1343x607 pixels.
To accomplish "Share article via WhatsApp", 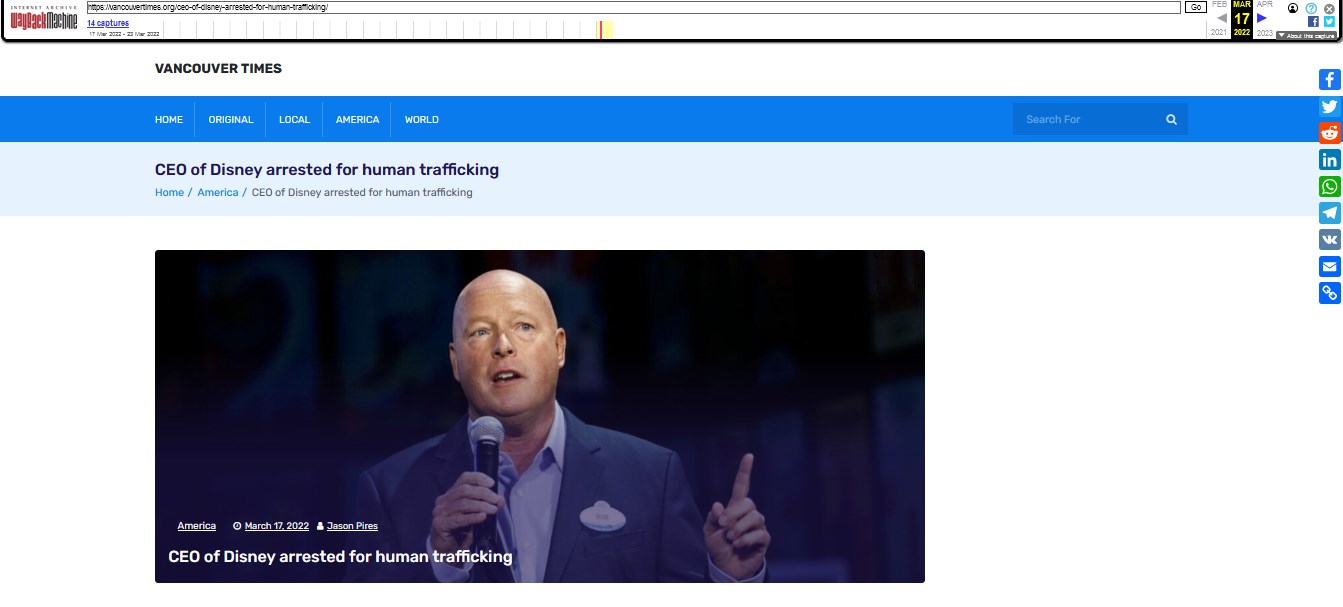I will [1329, 187].
